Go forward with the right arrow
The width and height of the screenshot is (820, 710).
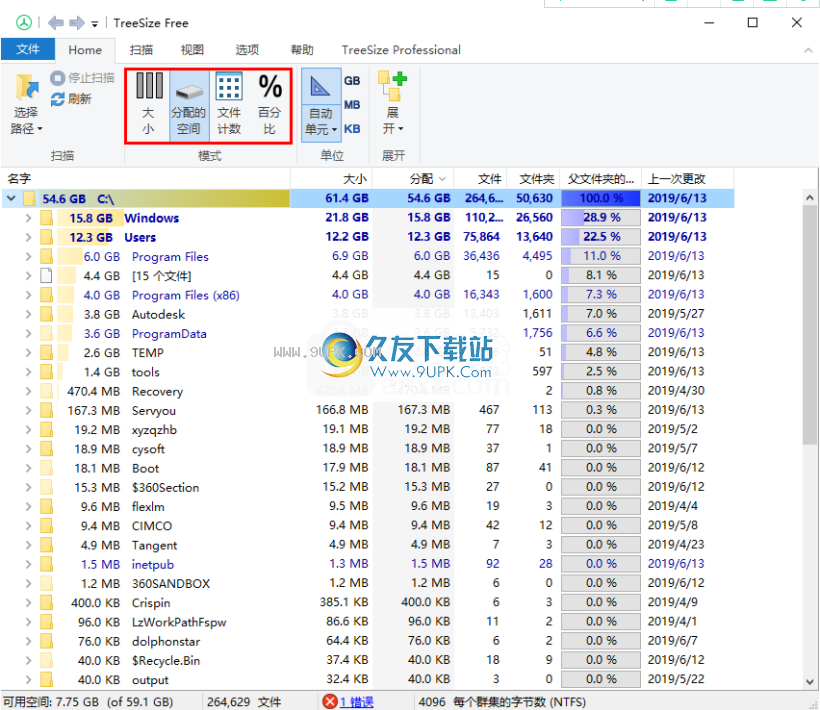[77, 22]
